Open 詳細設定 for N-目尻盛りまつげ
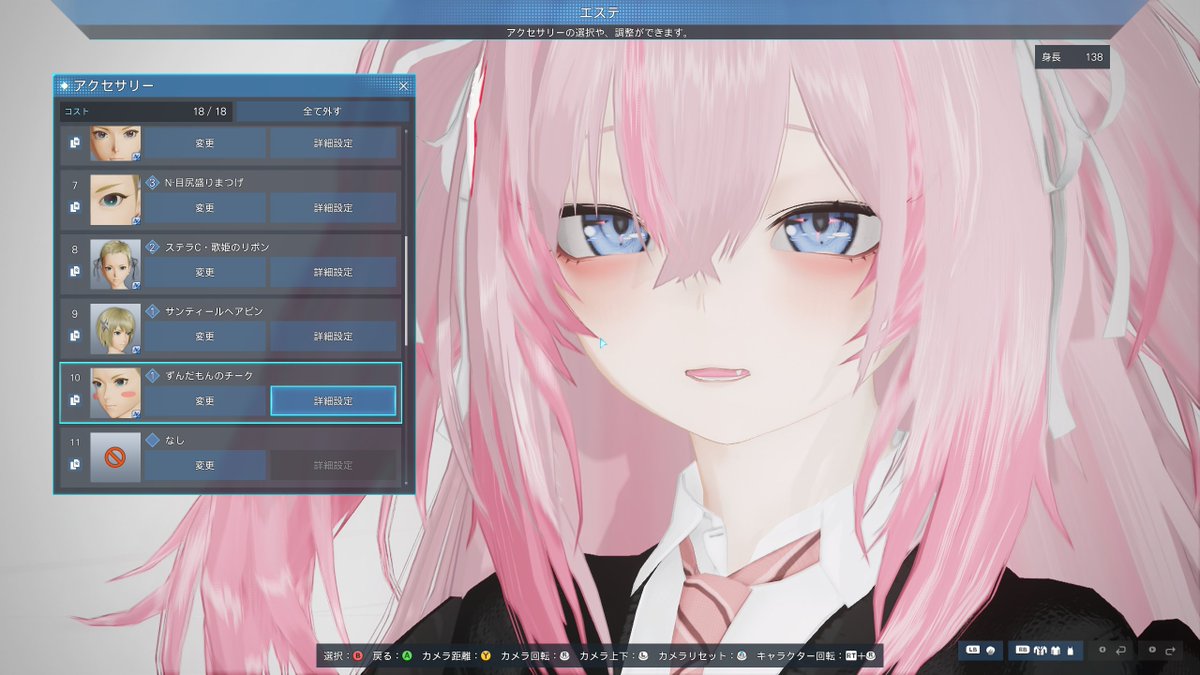 tap(333, 208)
